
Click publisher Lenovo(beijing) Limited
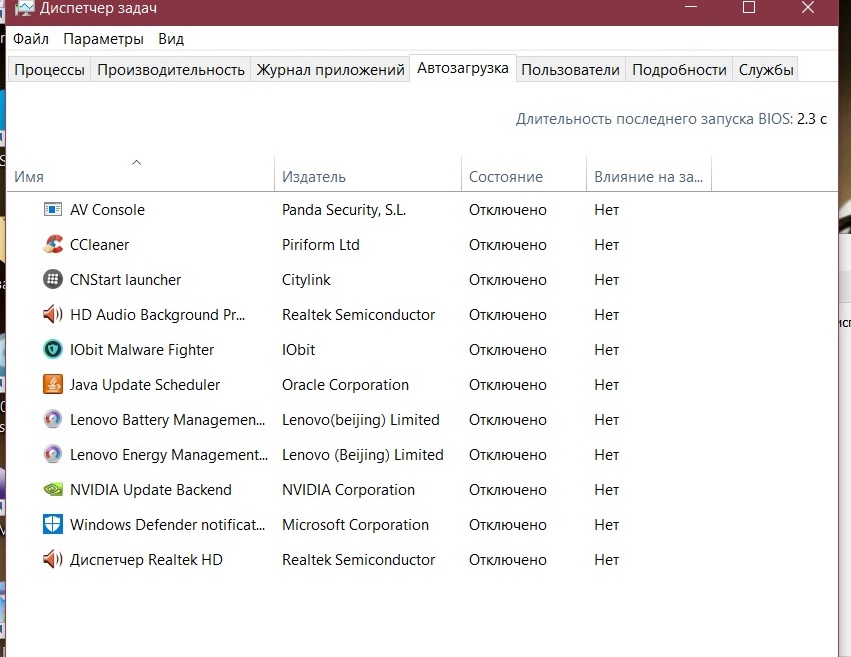click(x=361, y=420)
